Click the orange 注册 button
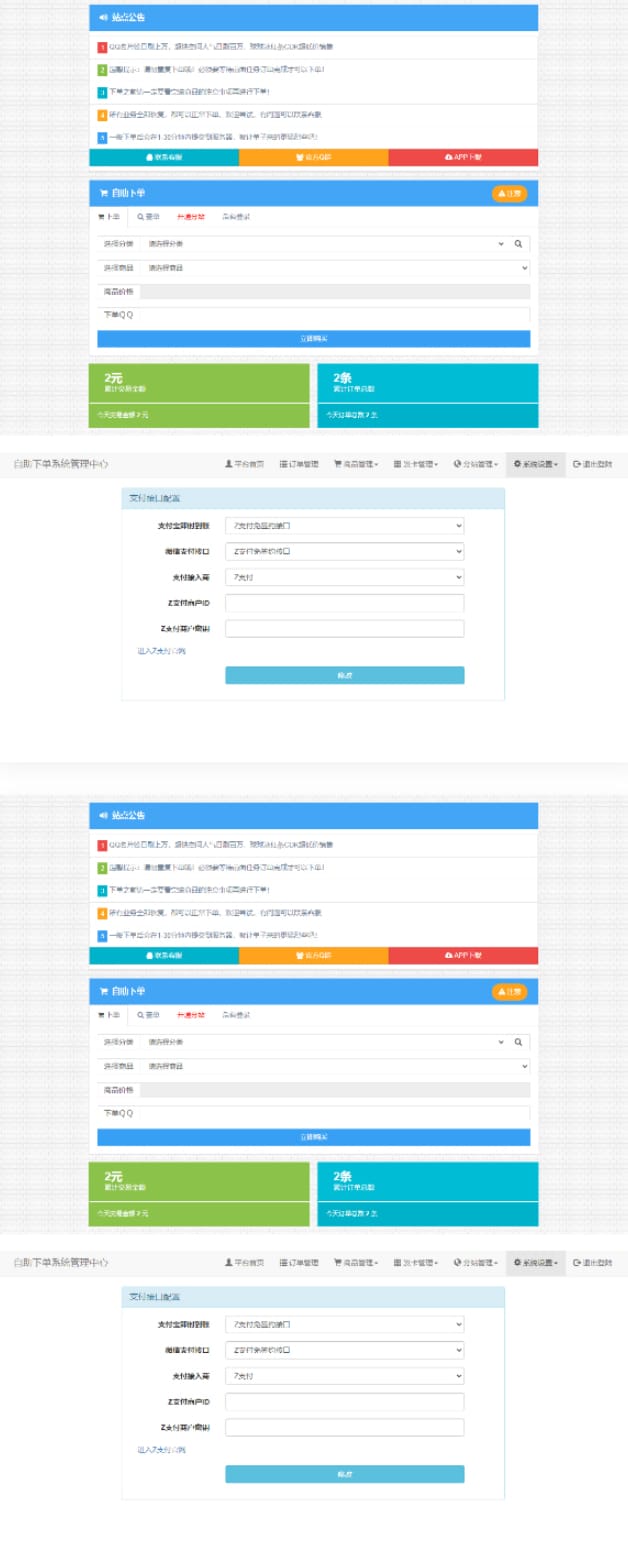The width and height of the screenshot is (628, 1554). (509, 193)
